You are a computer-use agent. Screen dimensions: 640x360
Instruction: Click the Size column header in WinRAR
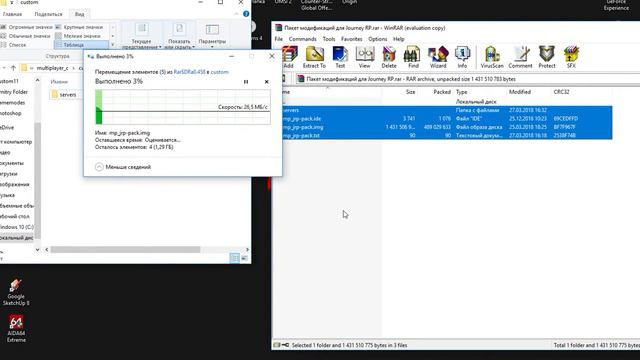point(411,92)
